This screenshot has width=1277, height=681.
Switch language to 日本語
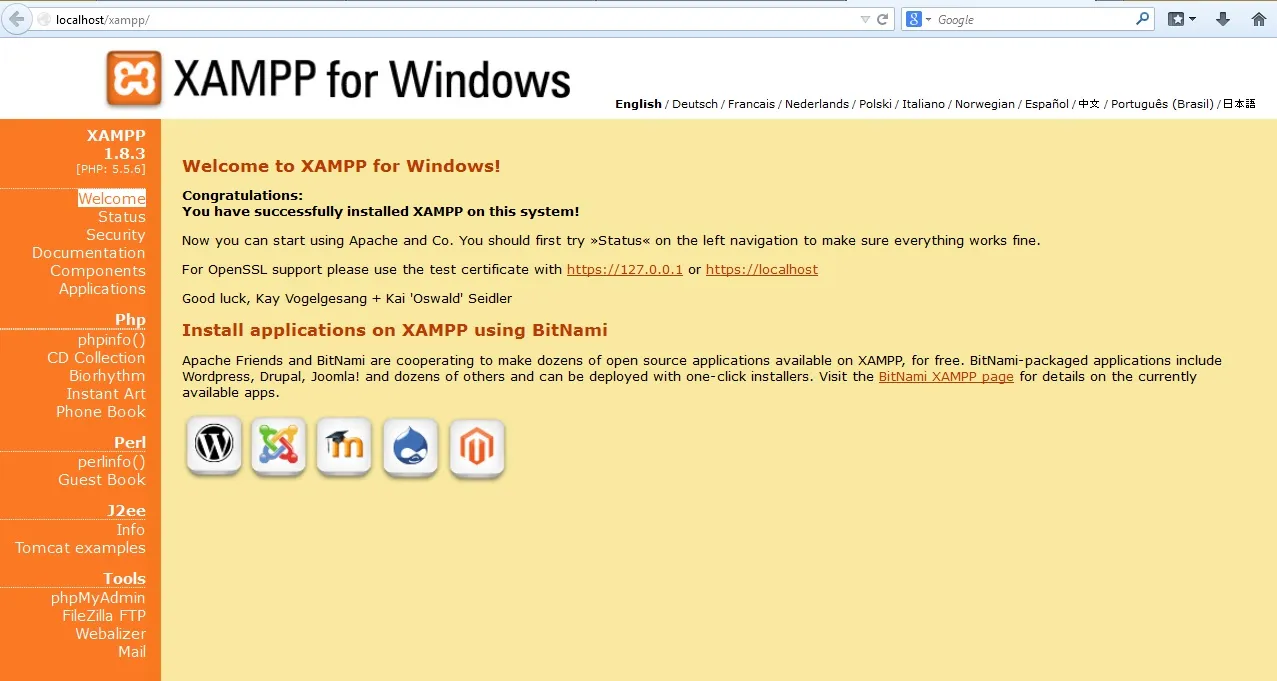[x=1239, y=104]
